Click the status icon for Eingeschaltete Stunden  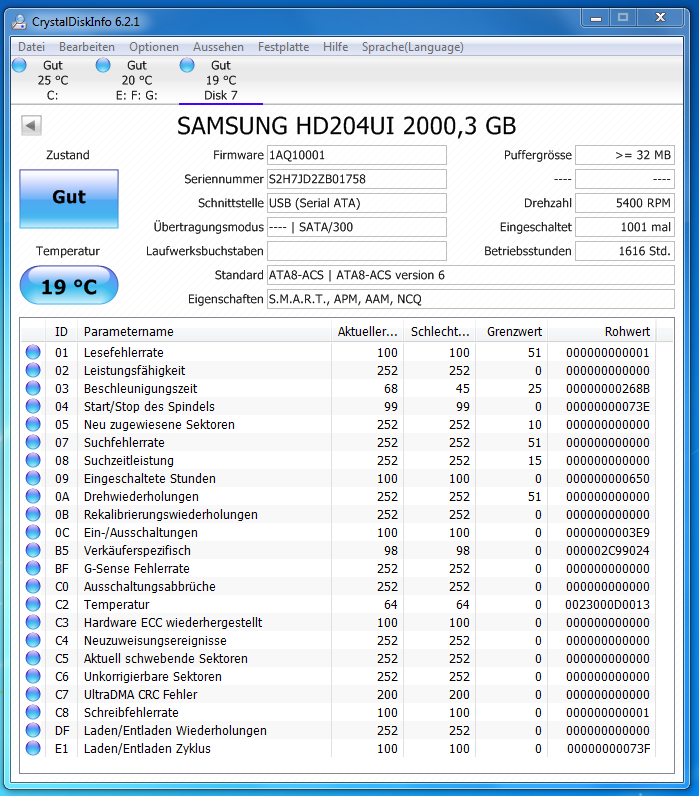click(x=33, y=478)
